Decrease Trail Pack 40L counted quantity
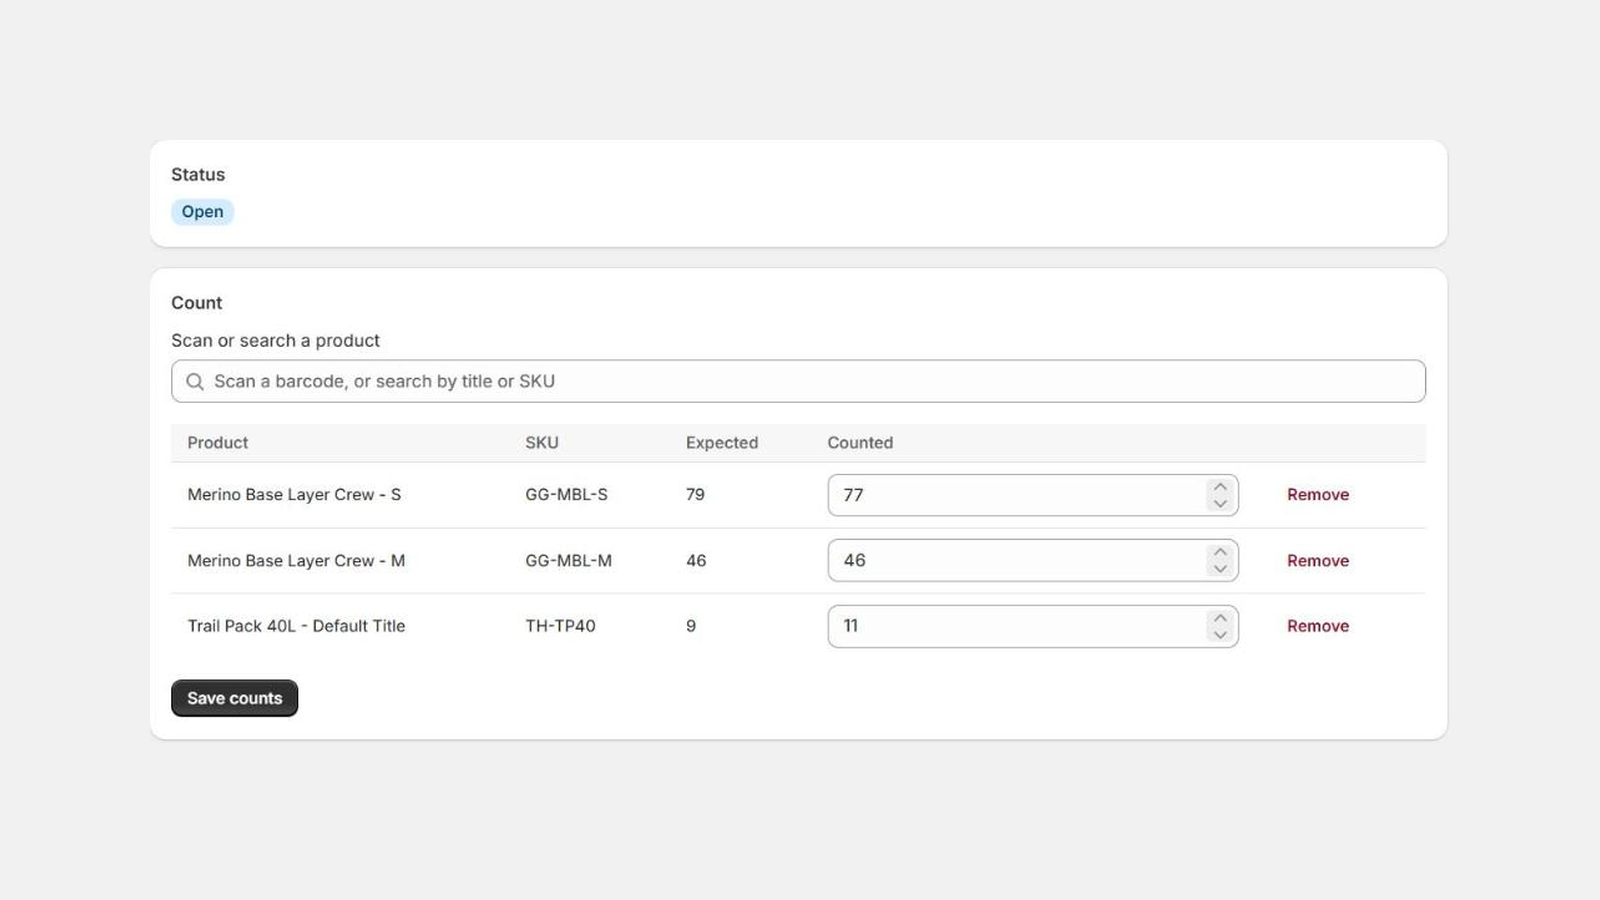 [1220, 635]
